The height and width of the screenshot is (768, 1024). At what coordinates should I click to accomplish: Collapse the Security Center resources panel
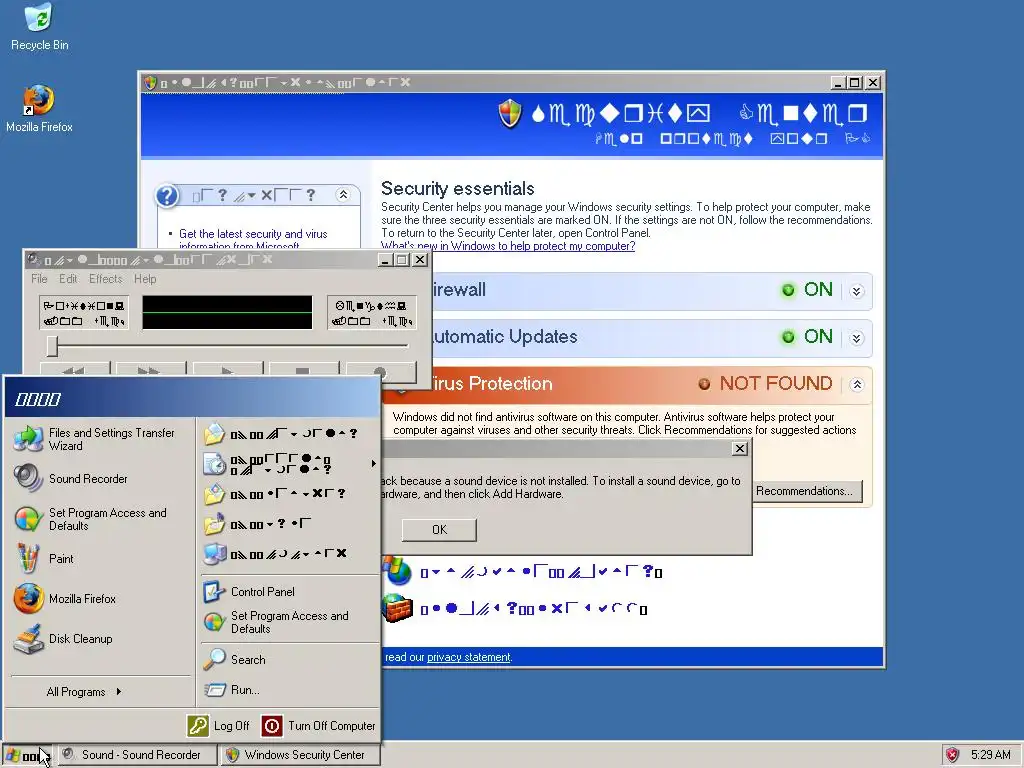pos(343,195)
